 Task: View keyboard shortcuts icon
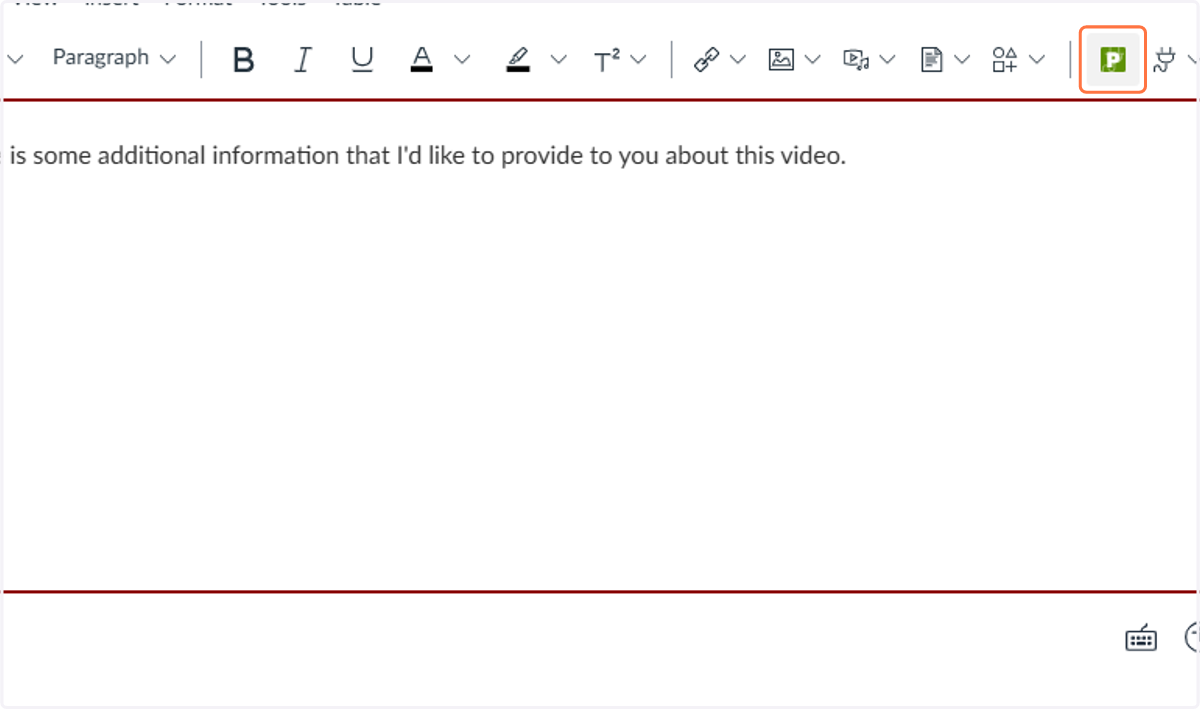click(1141, 638)
